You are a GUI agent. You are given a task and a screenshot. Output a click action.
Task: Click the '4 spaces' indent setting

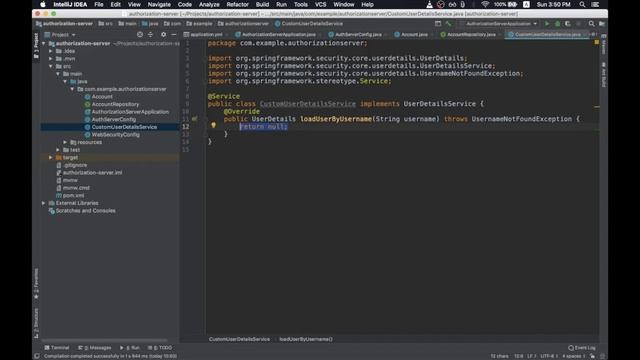click(573, 356)
